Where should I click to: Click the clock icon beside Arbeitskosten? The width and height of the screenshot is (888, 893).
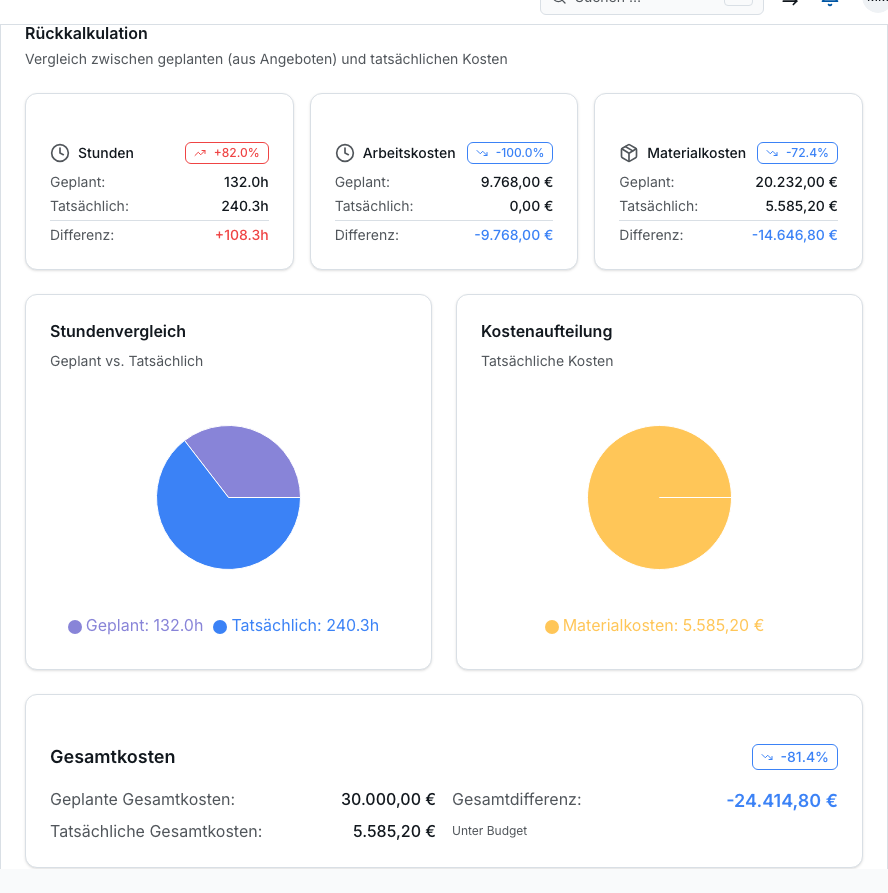(x=345, y=153)
